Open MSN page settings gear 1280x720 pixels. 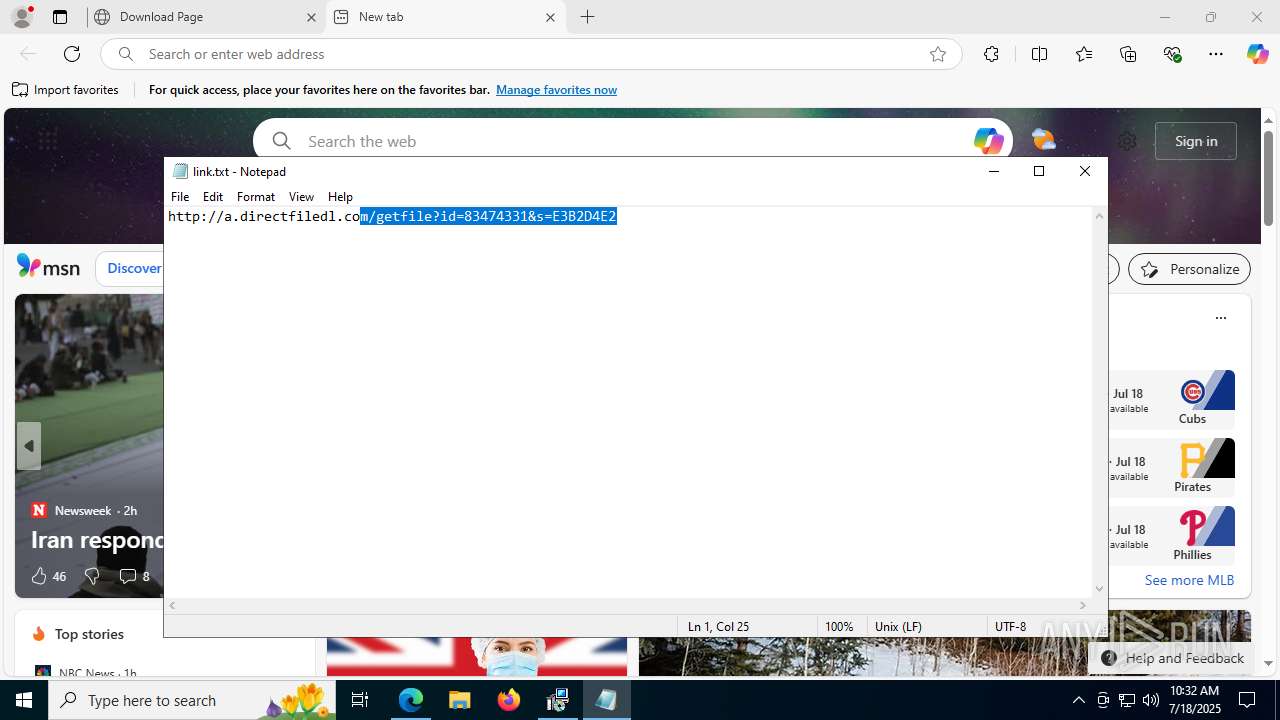1127,141
